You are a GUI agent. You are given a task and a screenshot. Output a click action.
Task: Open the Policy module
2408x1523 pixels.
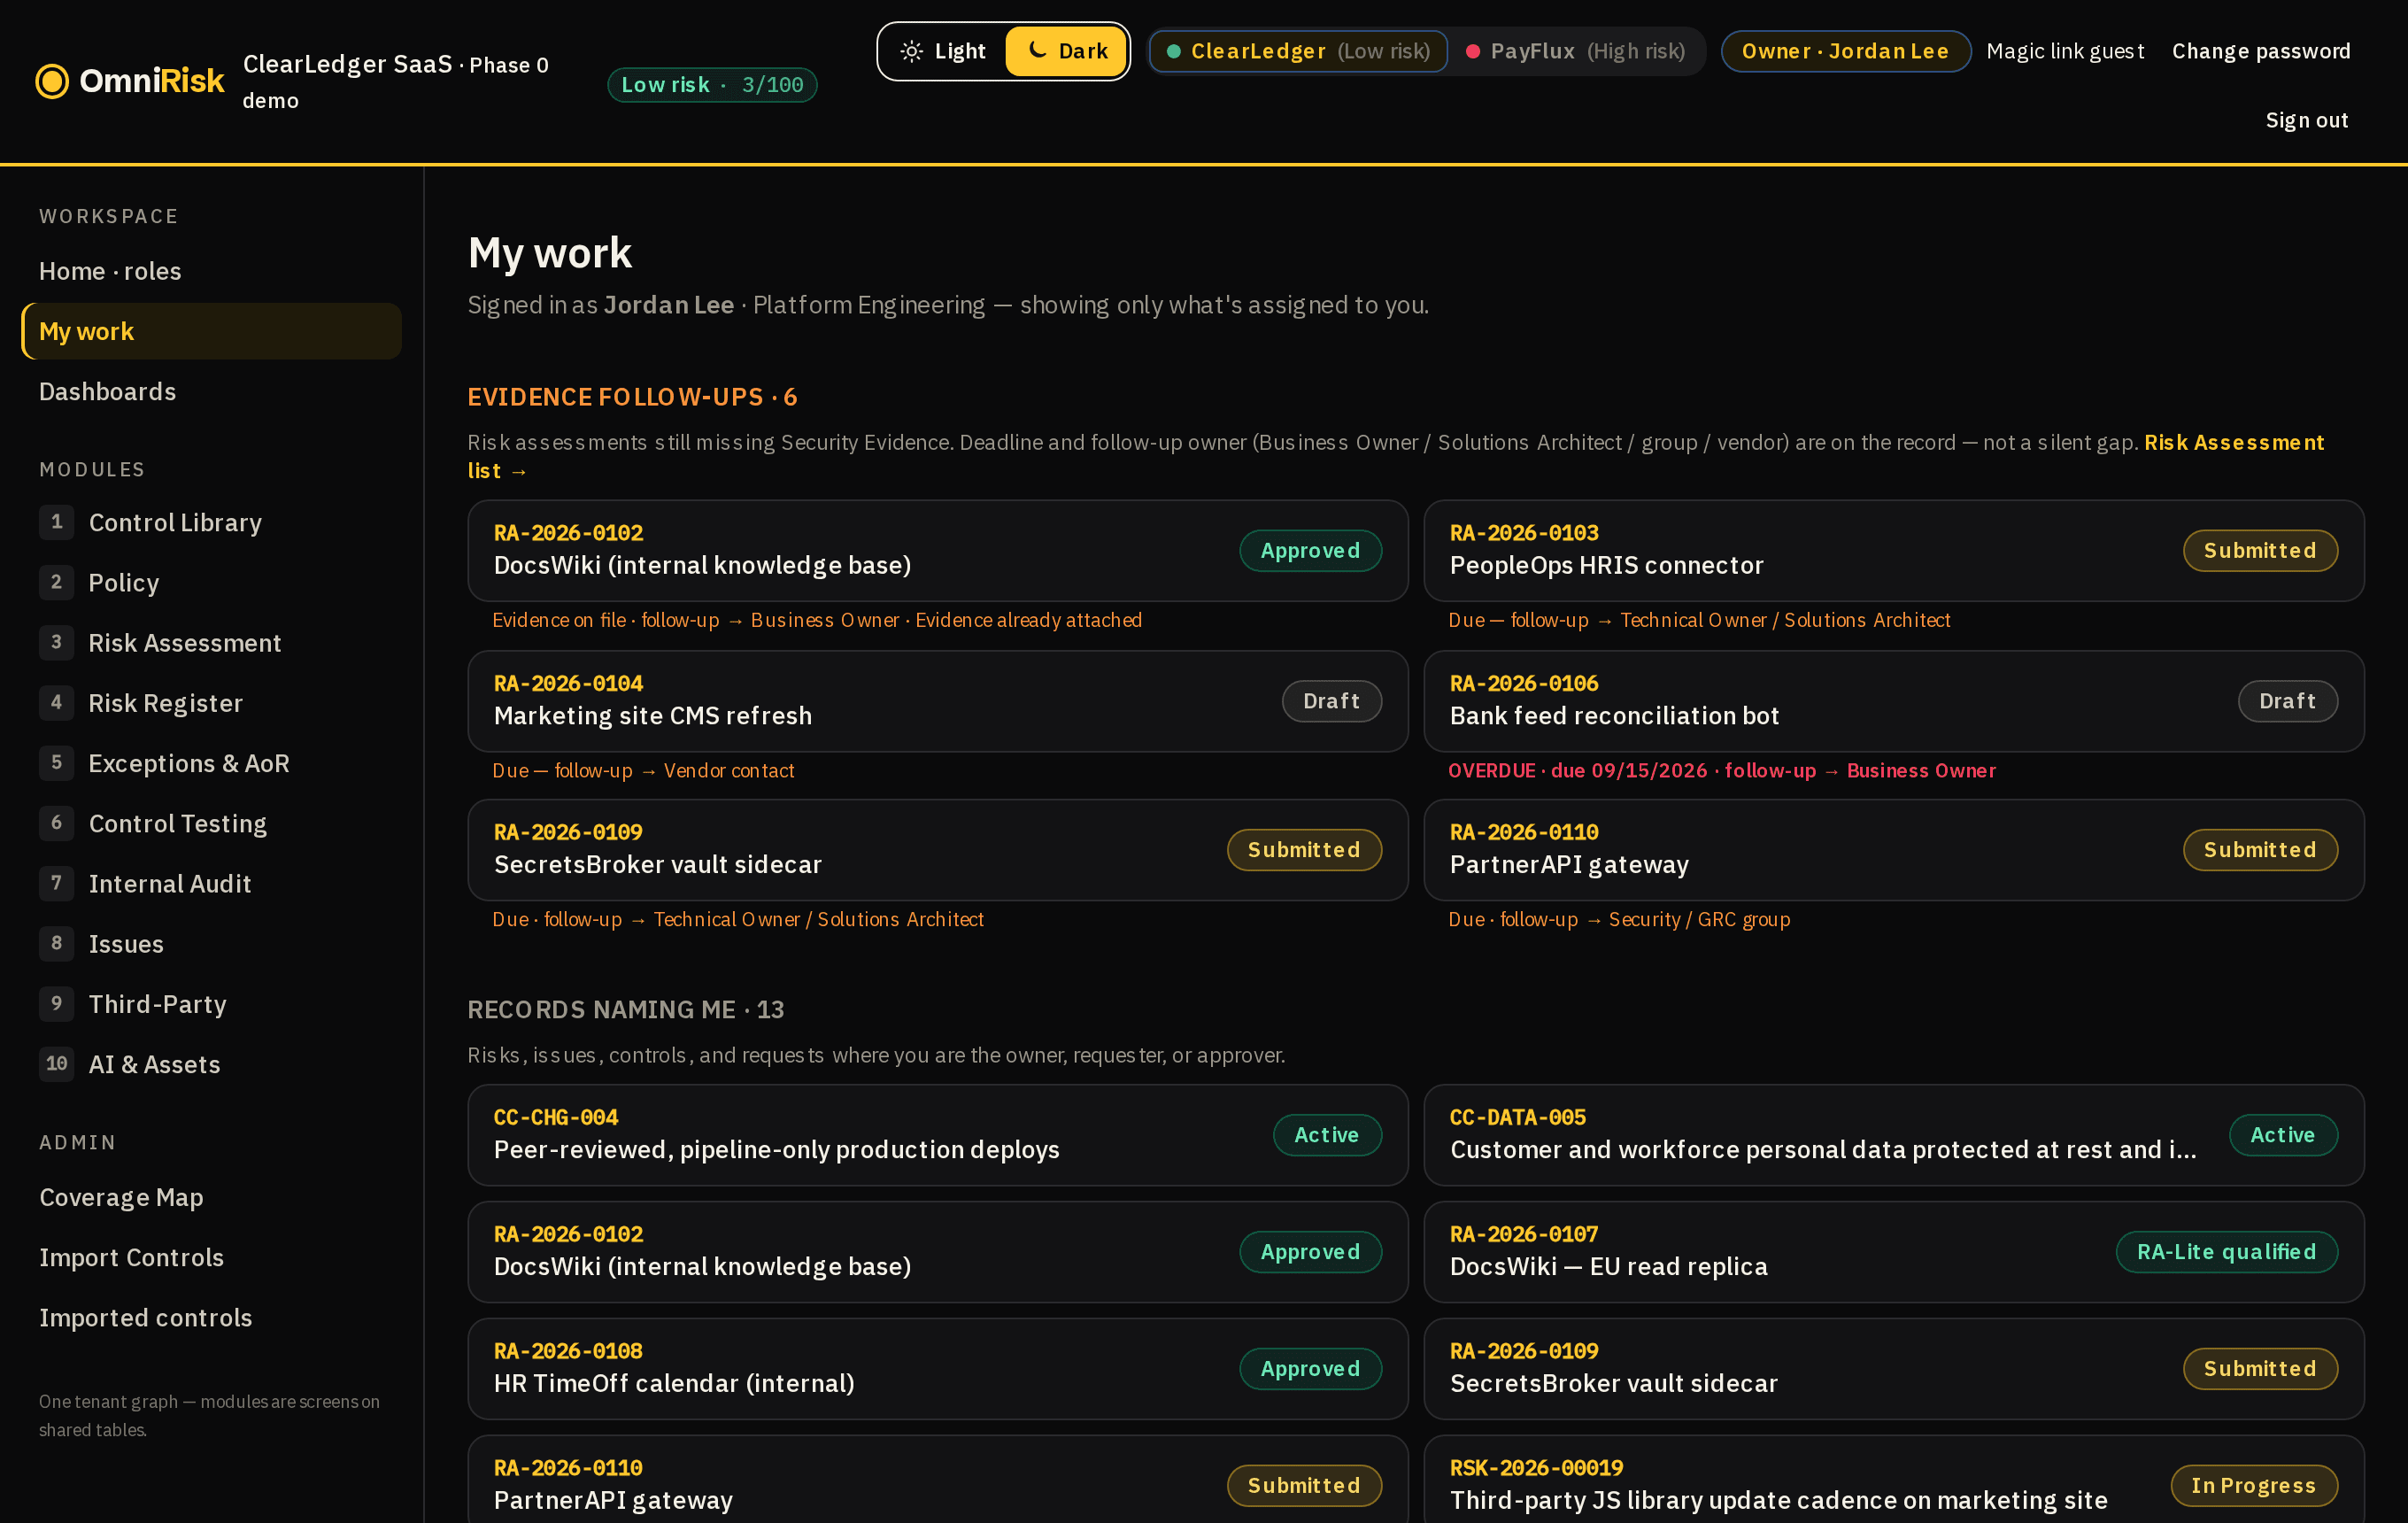coord(211,582)
